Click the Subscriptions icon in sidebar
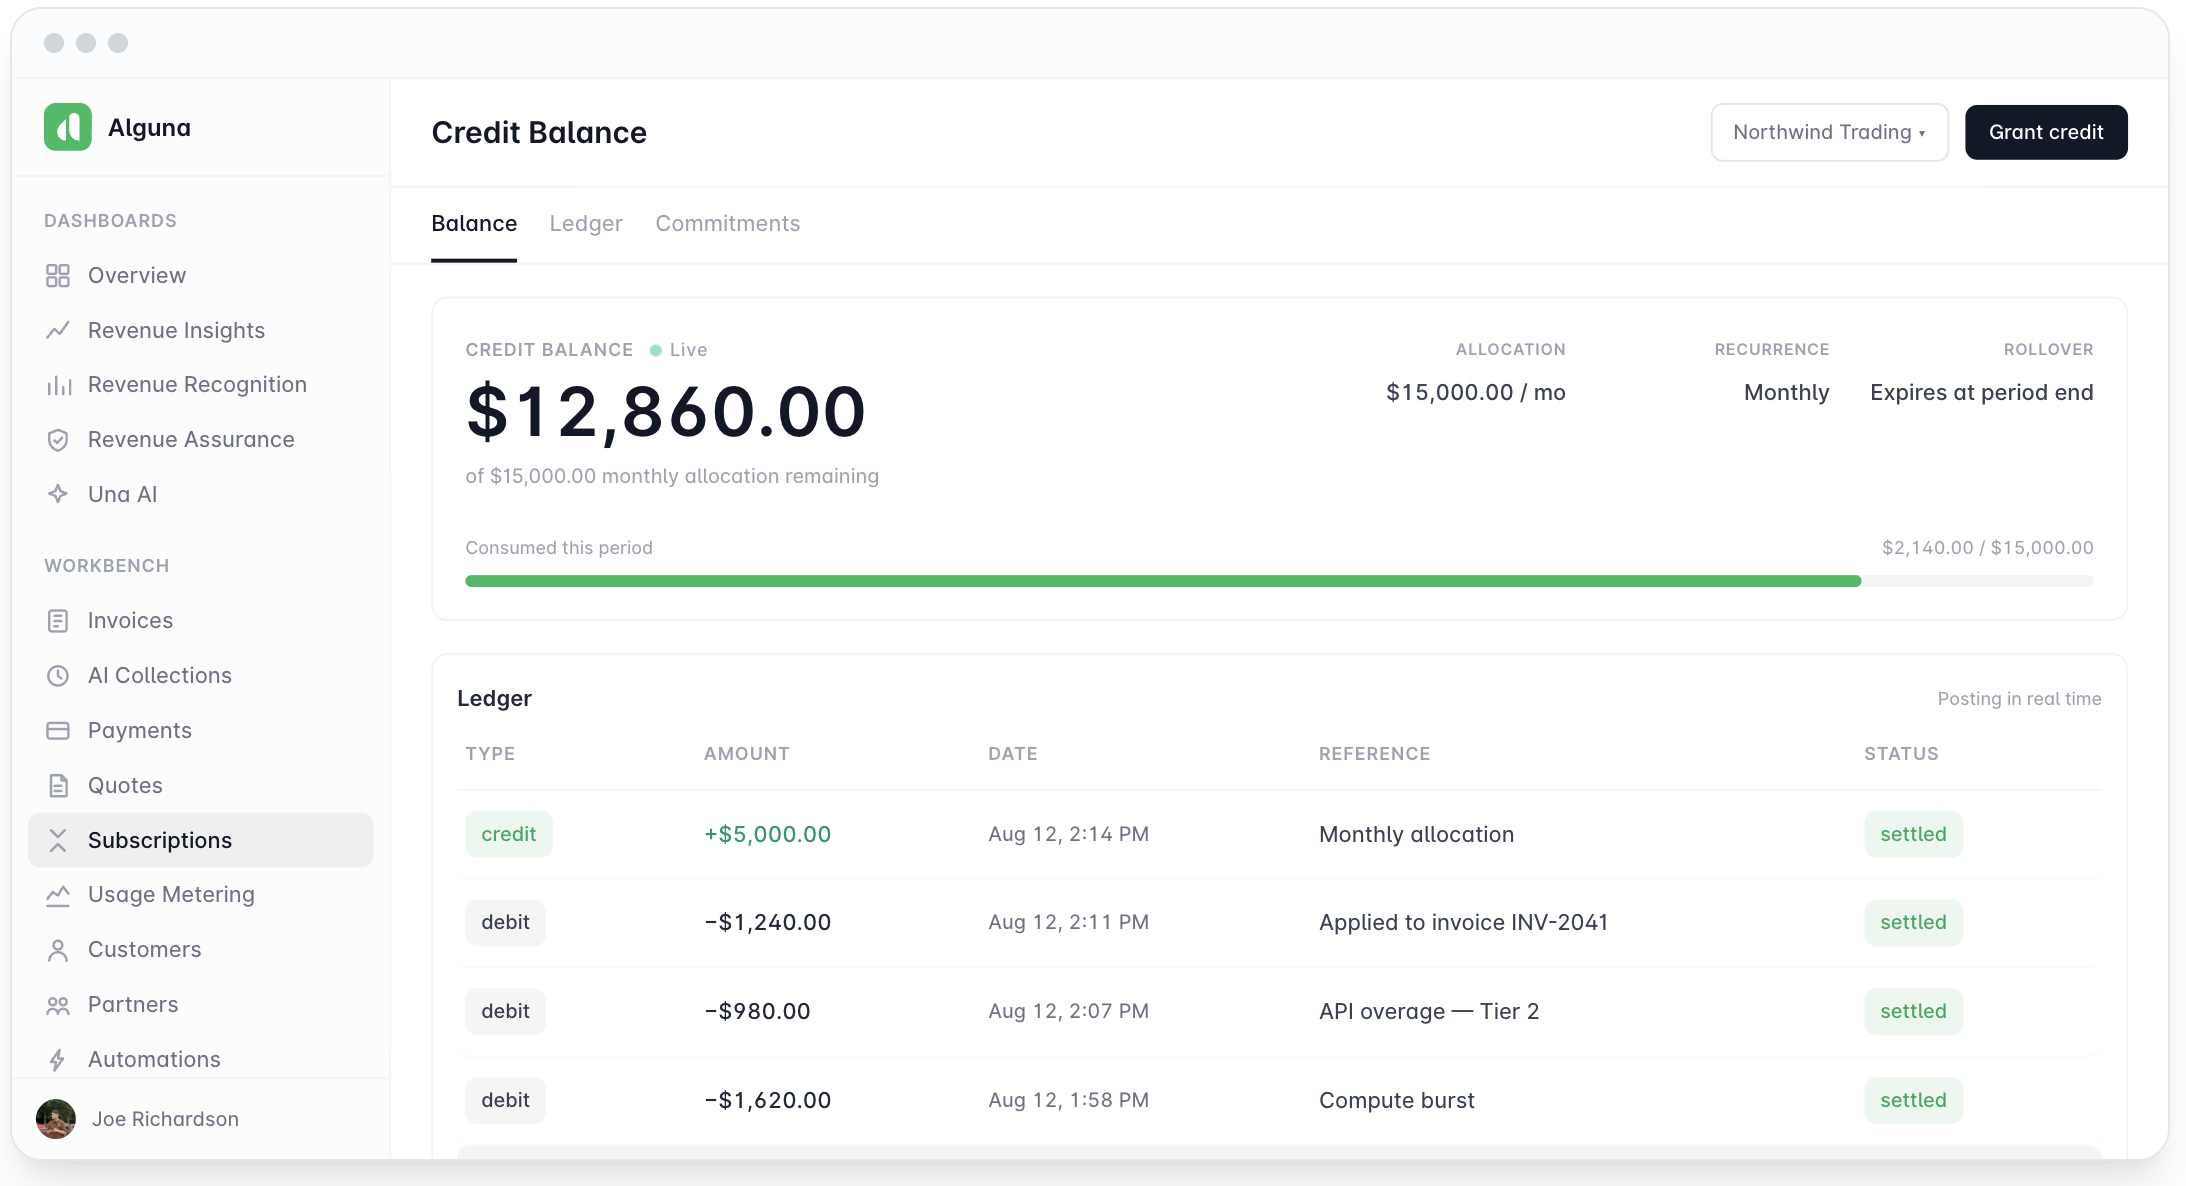 point(58,840)
